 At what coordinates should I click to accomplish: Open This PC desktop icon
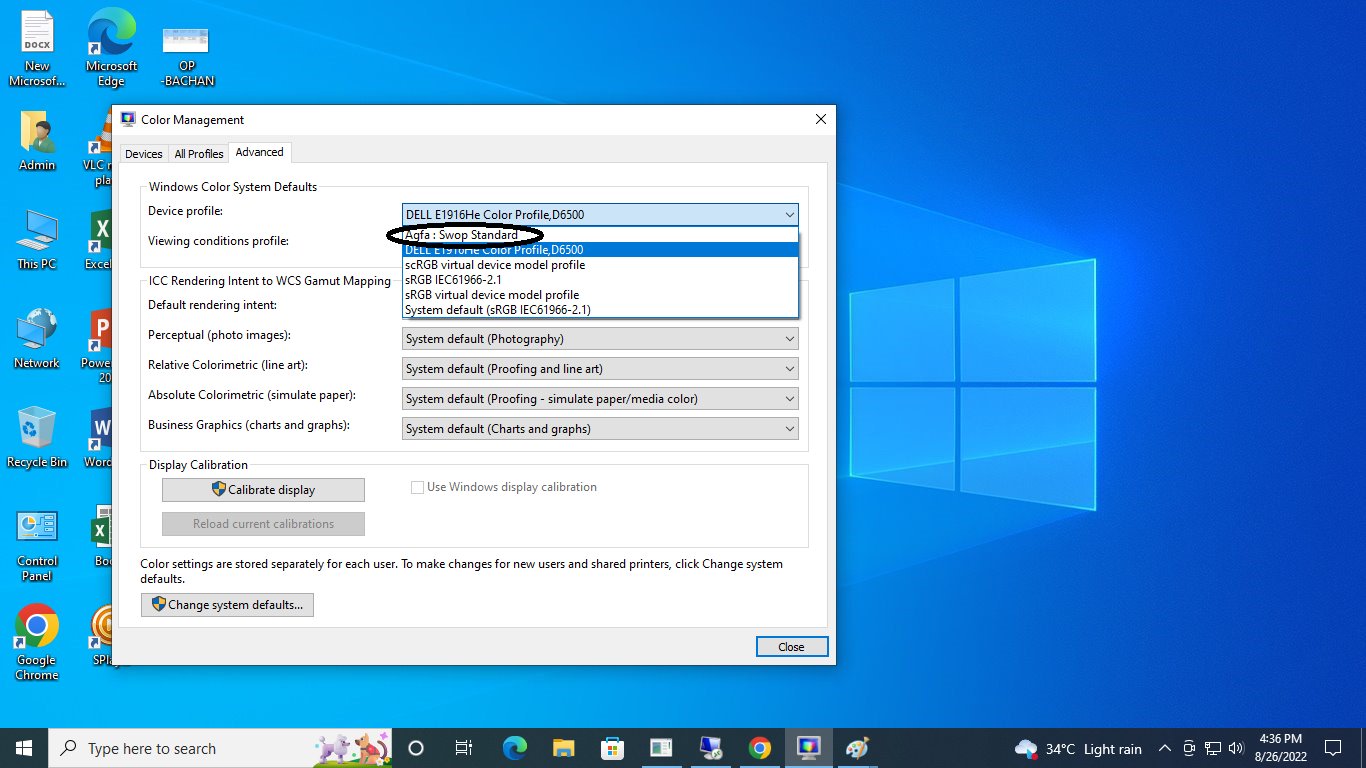tap(37, 240)
